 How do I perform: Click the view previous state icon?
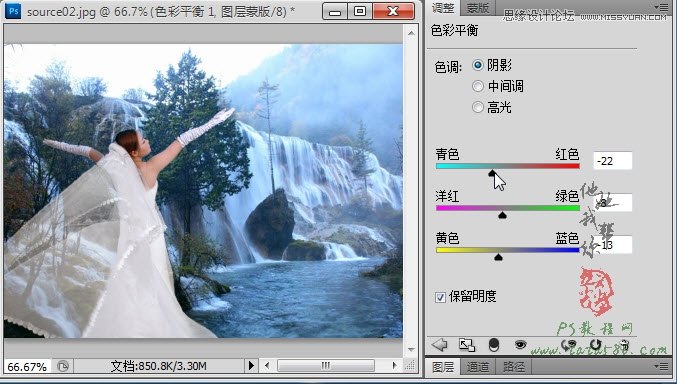pos(569,345)
